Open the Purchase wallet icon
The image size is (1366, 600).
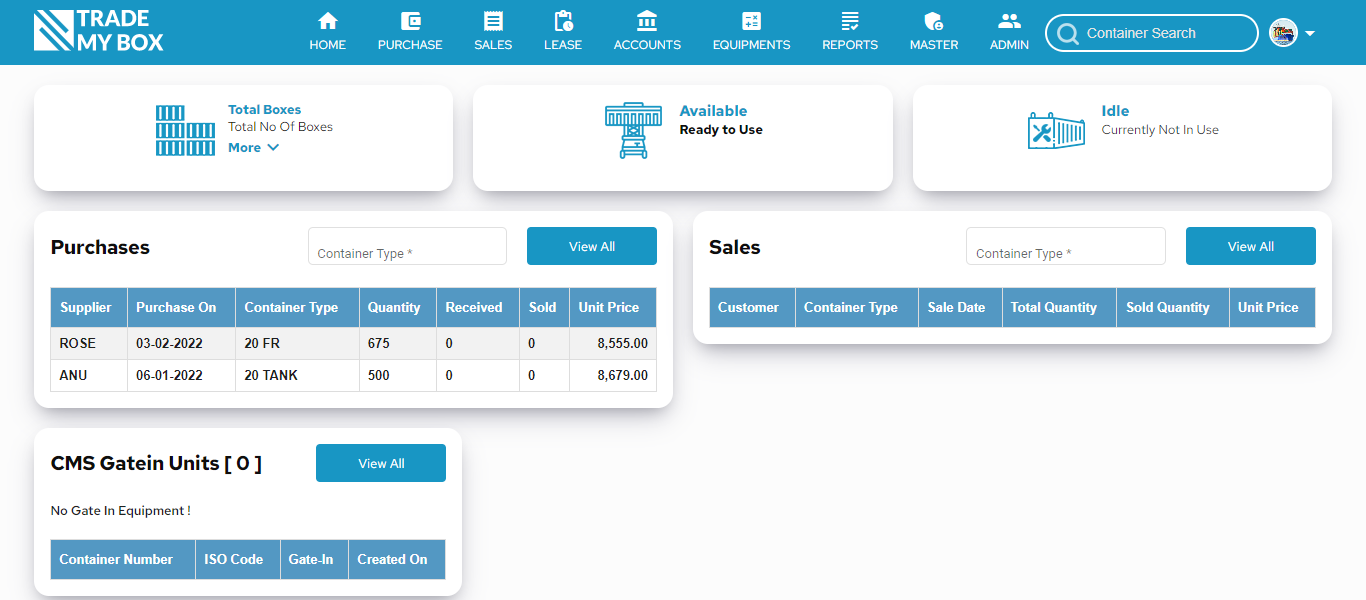point(410,21)
